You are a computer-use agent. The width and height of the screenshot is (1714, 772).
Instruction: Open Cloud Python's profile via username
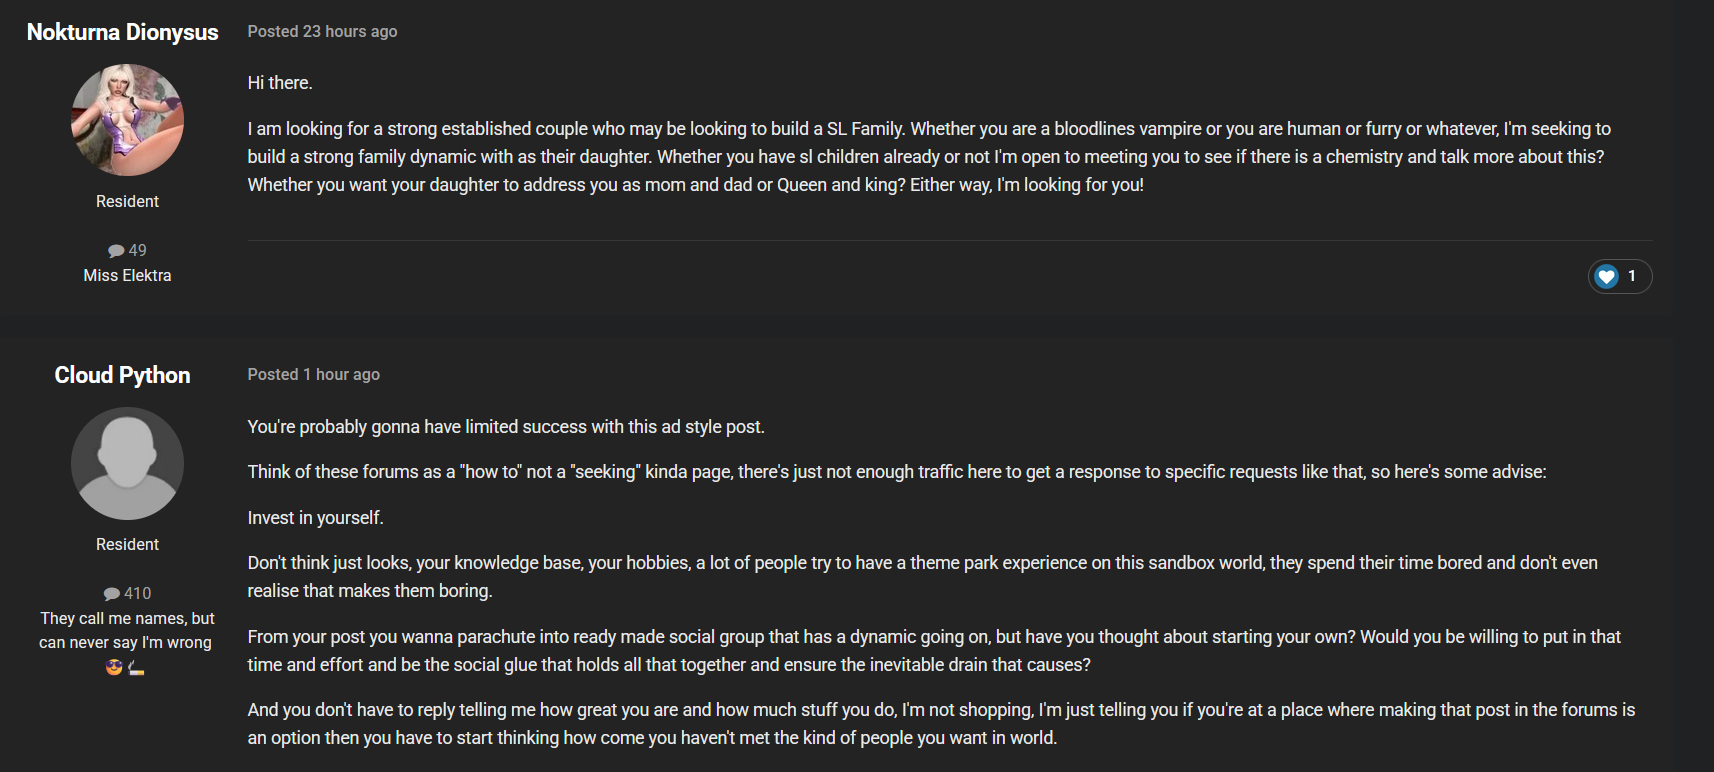tap(122, 375)
